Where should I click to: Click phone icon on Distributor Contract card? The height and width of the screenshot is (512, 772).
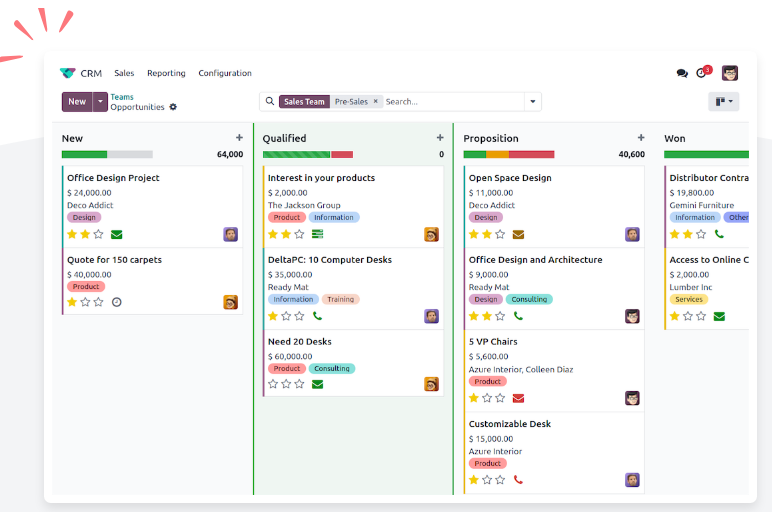point(719,234)
